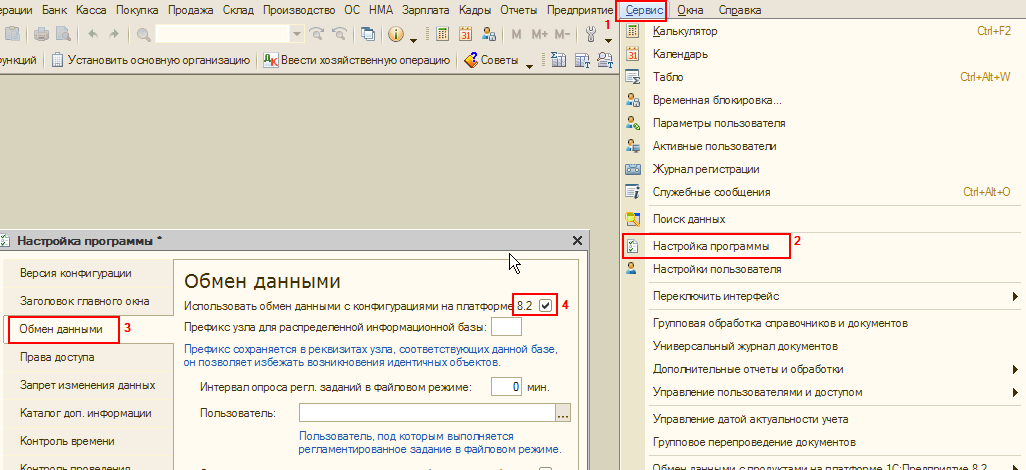Expand the Переключить интерфейс submenu

click(1016, 296)
